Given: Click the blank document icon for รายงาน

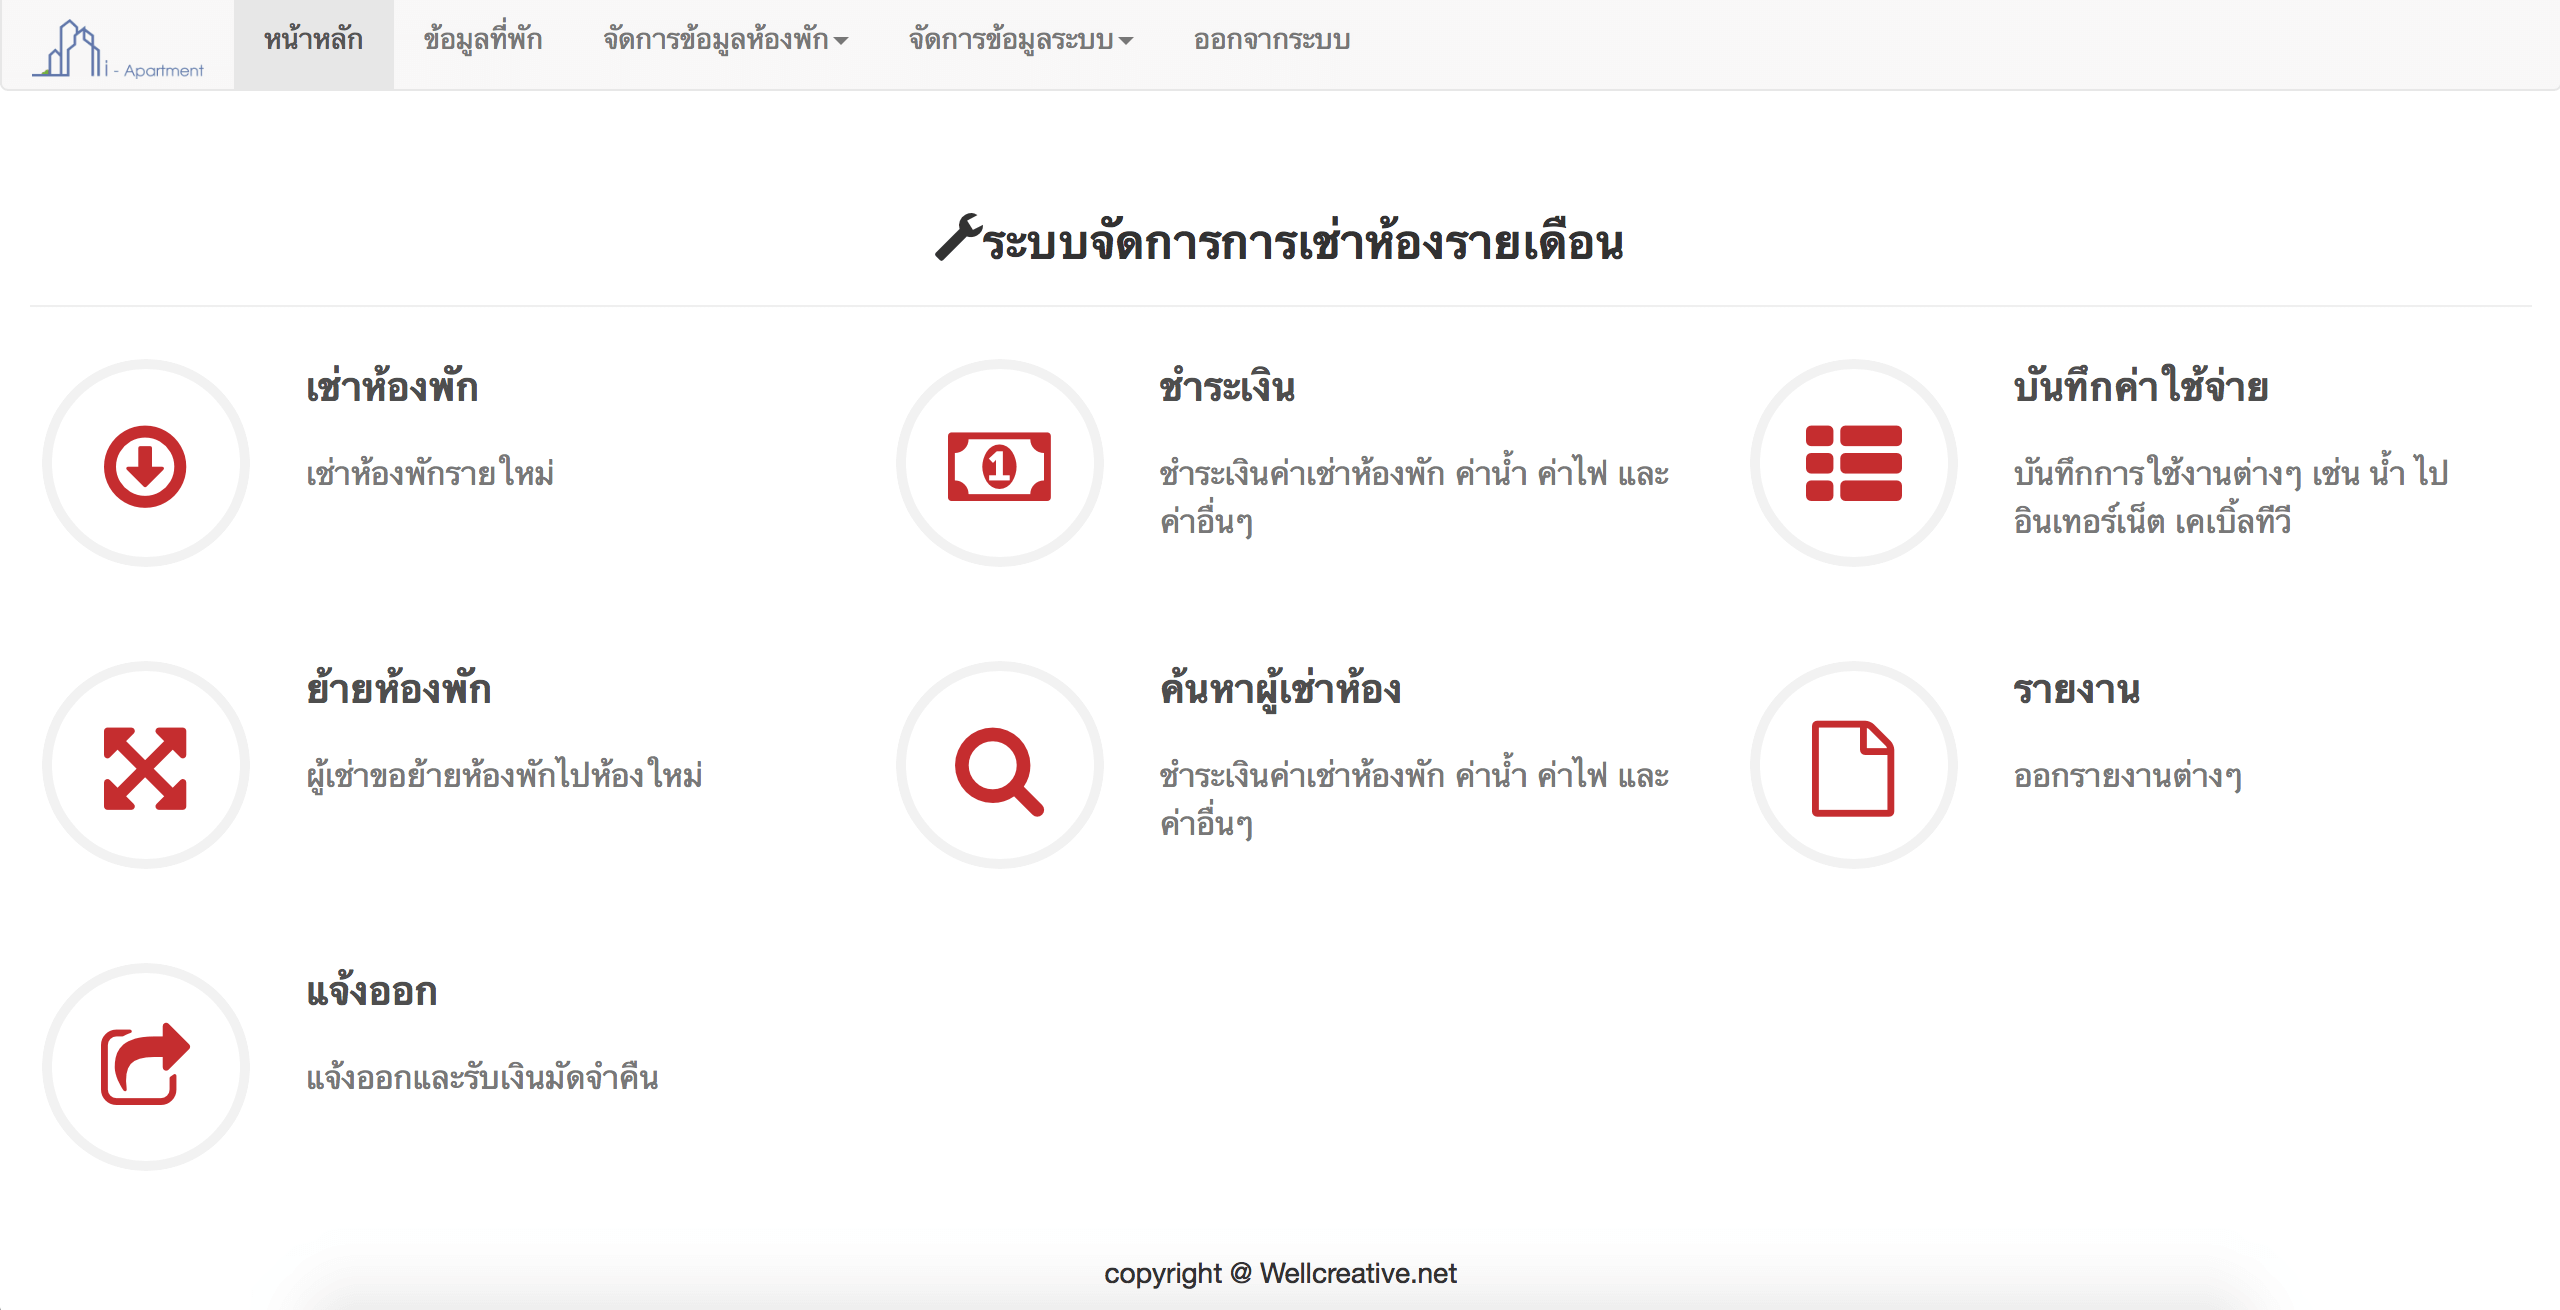Looking at the screenshot, I should coord(1853,768).
